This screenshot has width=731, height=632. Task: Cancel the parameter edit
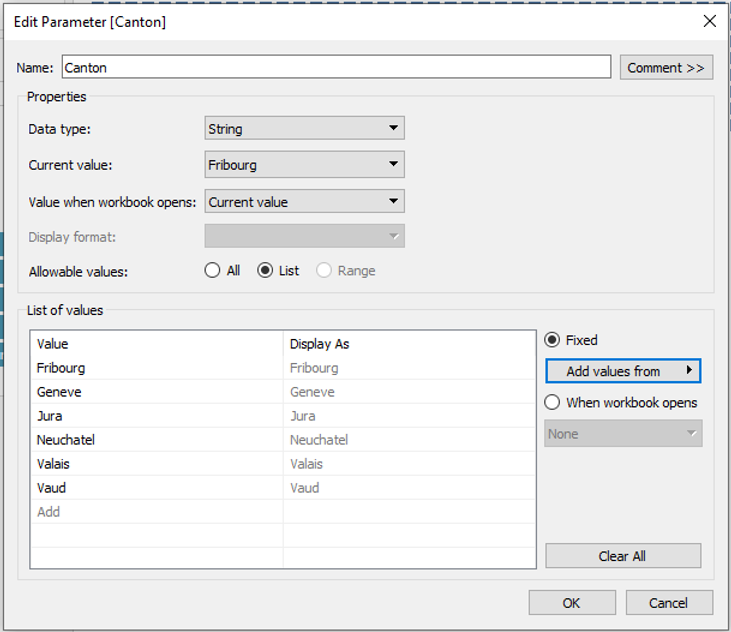click(669, 603)
